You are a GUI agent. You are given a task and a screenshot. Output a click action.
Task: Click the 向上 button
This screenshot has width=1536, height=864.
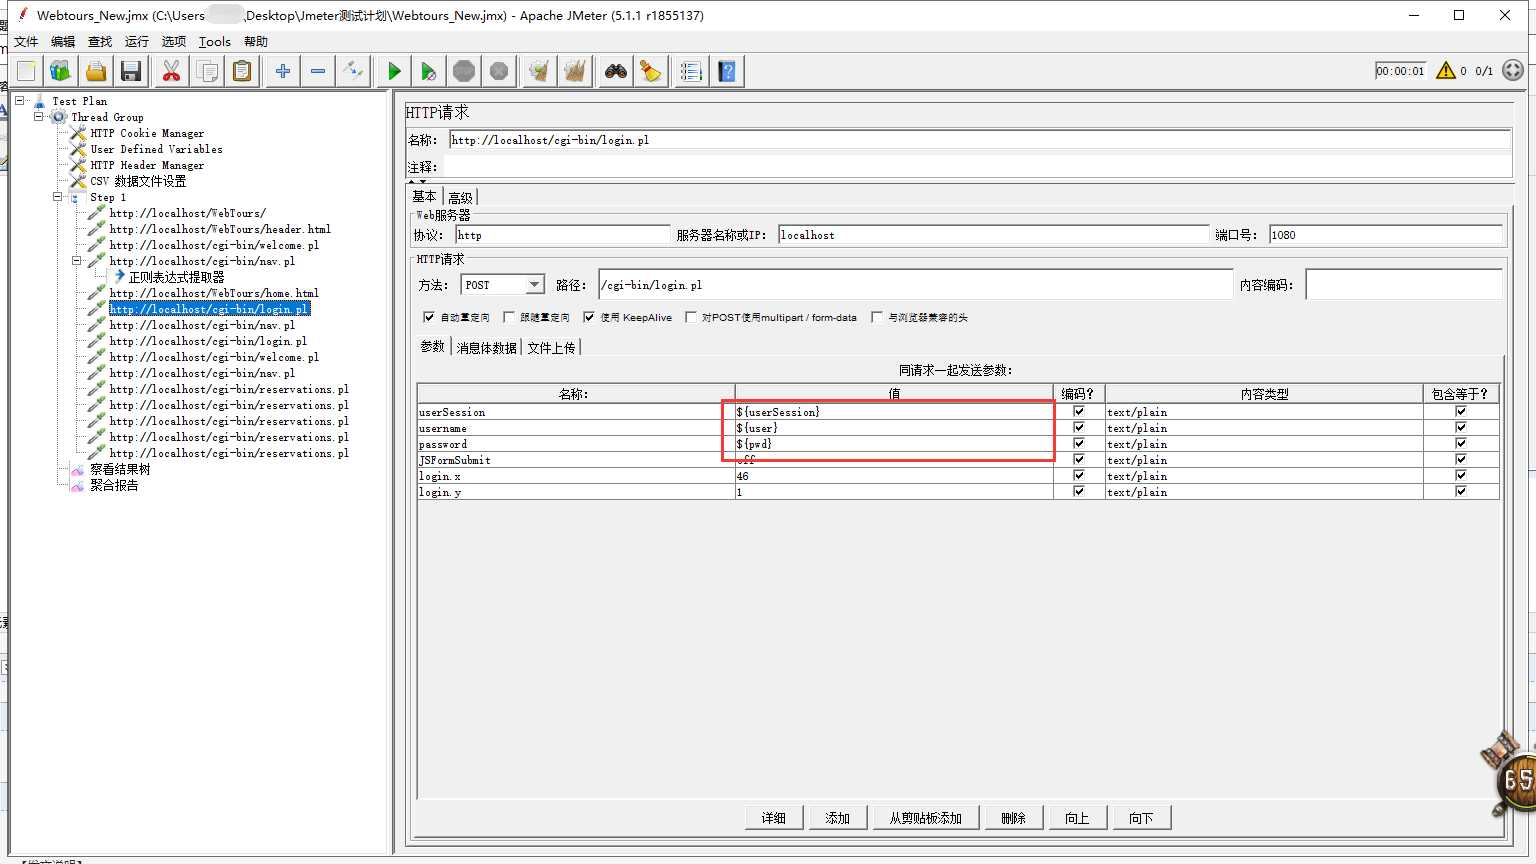tap(1078, 818)
